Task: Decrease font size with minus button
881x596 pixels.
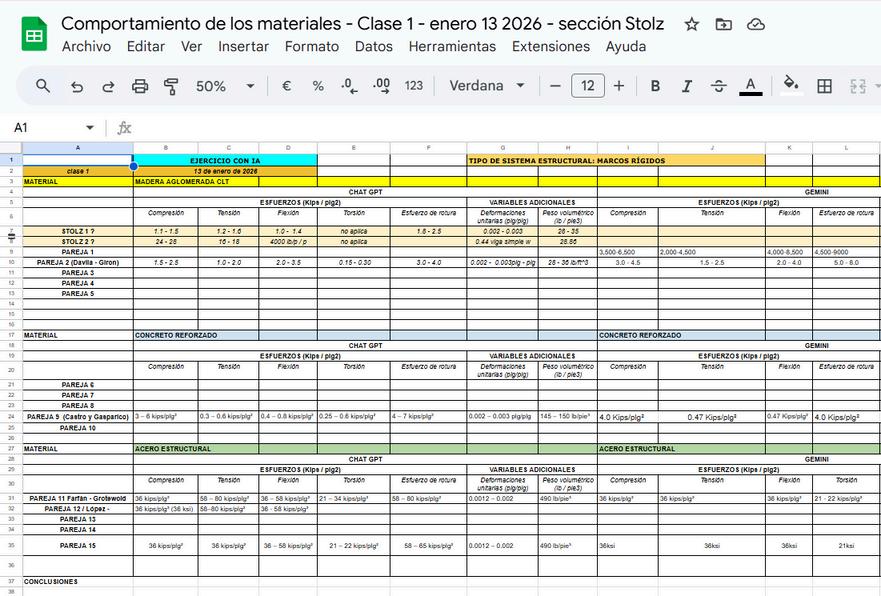Action: tap(555, 86)
